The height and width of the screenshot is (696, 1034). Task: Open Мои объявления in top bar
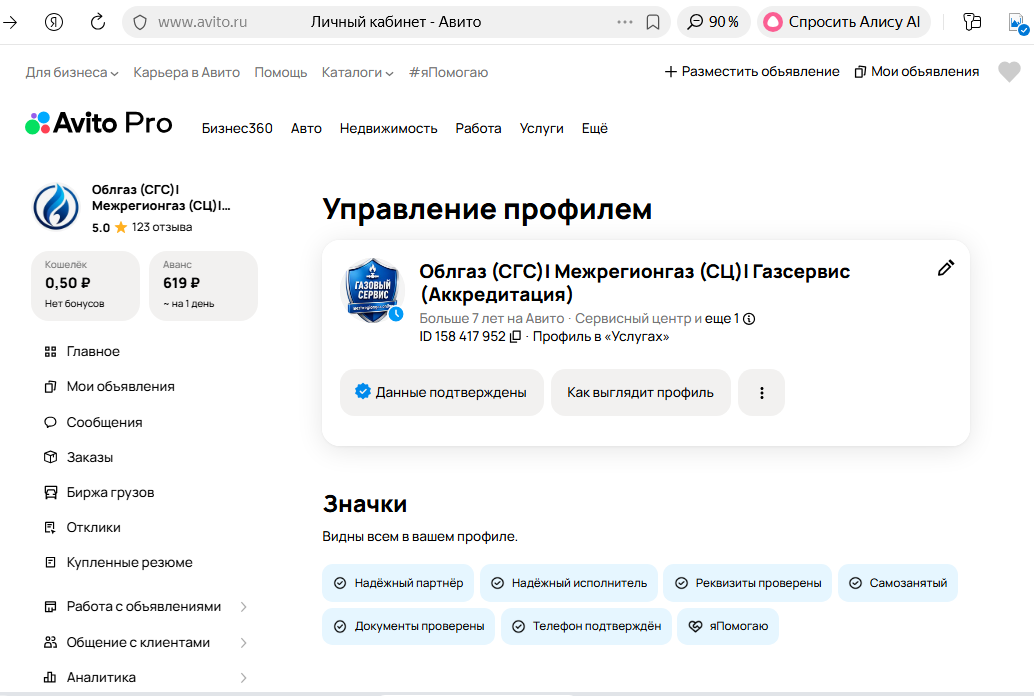click(917, 71)
